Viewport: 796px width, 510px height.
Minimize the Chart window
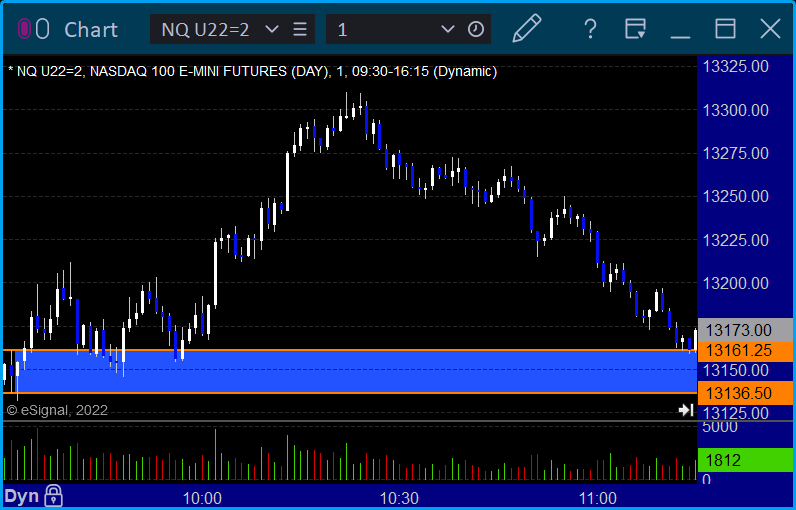(x=680, y=37)
